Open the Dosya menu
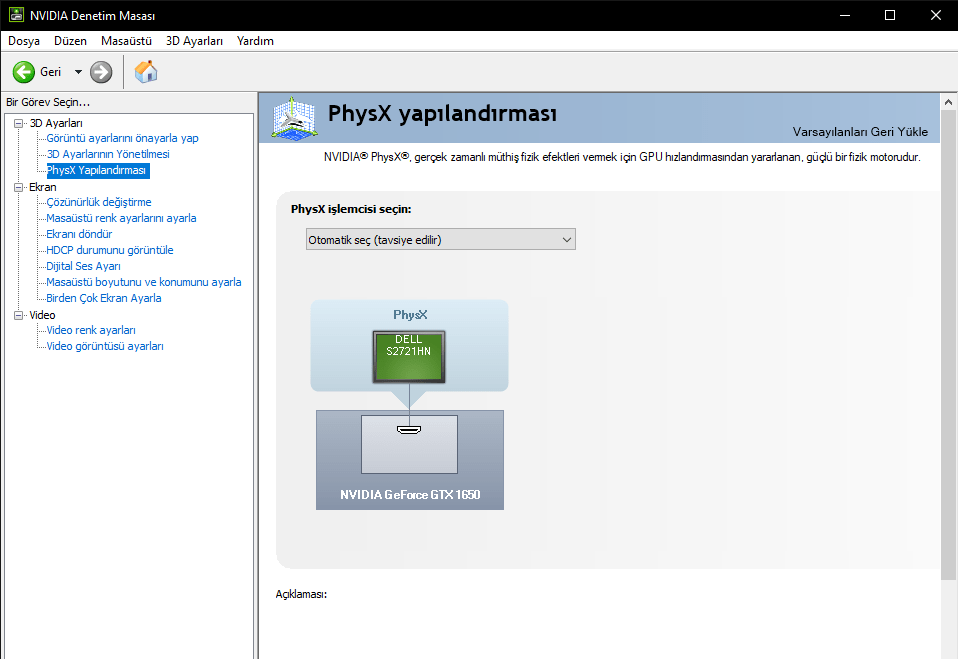Viewport: 958px width, 659px height. pos(24,41)
